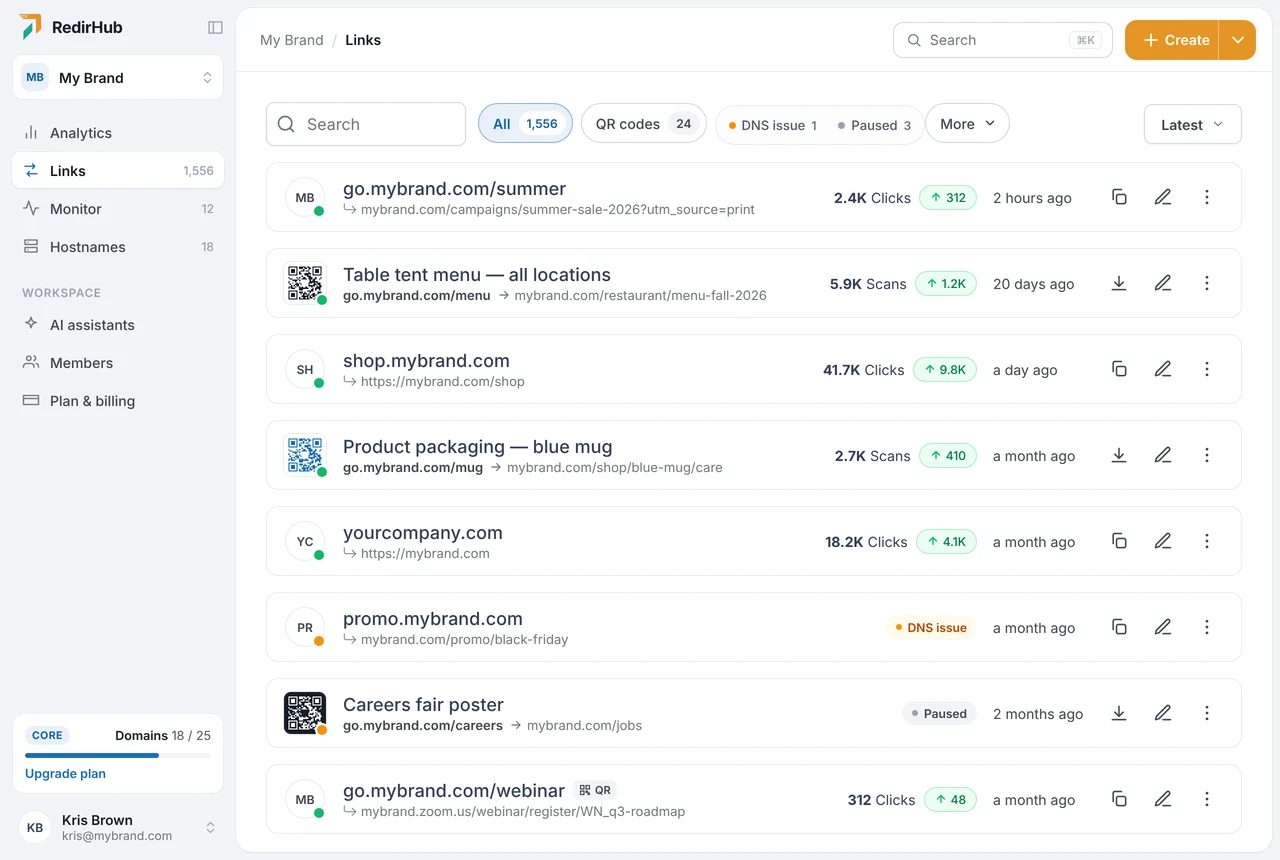
Task: Copy the promo.mybrand.com link
Action: (1119, 627)
